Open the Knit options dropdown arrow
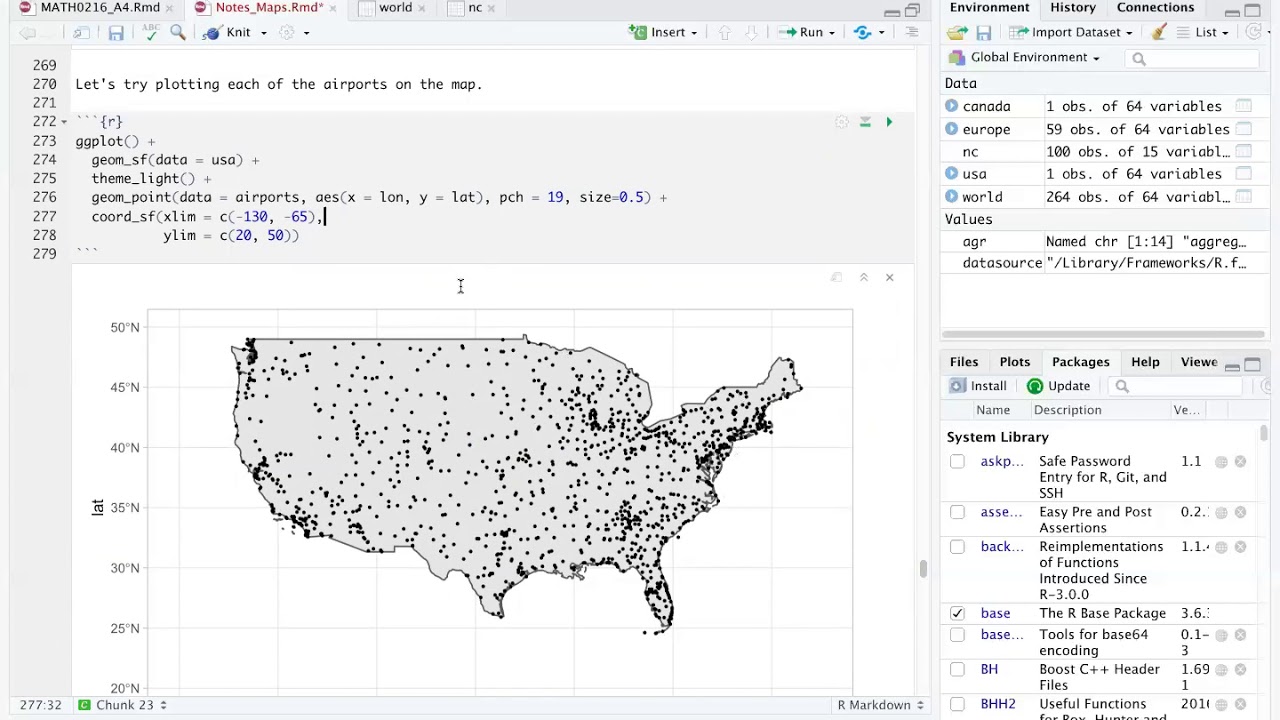The width and height of the screenshot is (1280, 720). click(x=264, y=33)
